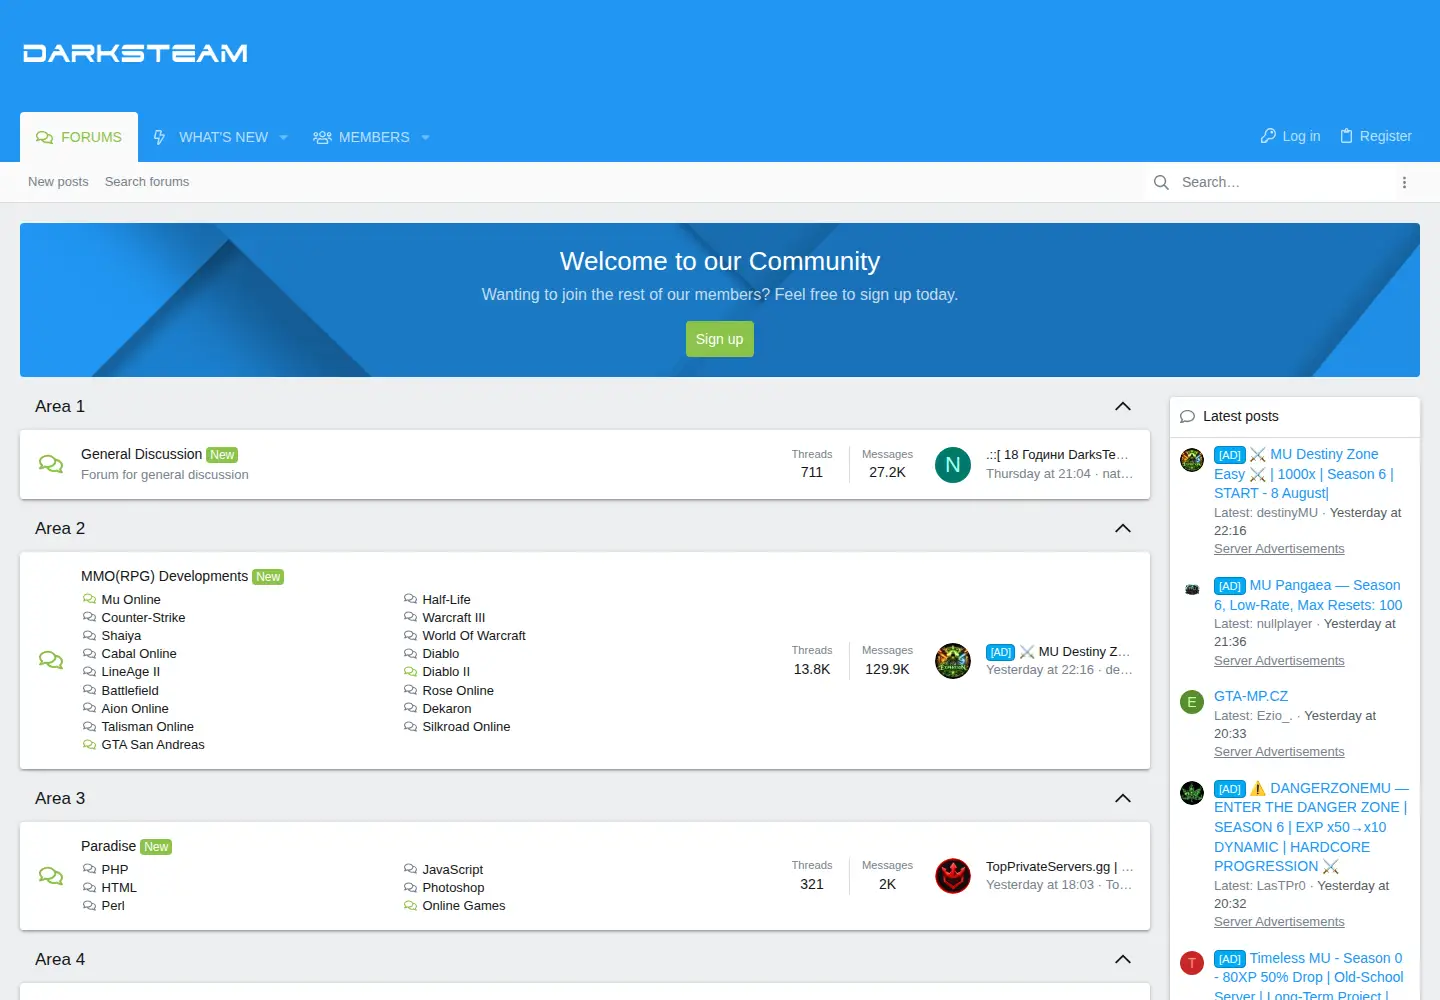
Task: Go to New posts
Action: [58, 182]
